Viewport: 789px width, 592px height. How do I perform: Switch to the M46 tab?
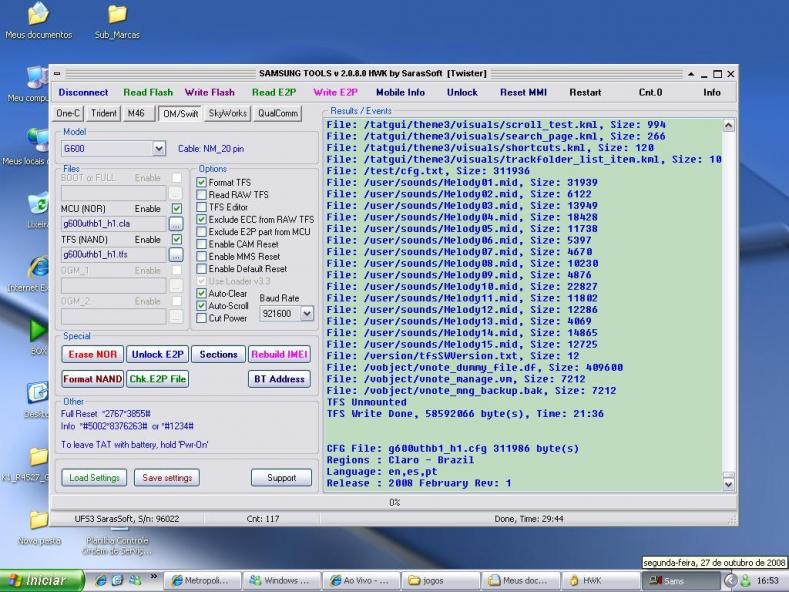click(136, 113)
